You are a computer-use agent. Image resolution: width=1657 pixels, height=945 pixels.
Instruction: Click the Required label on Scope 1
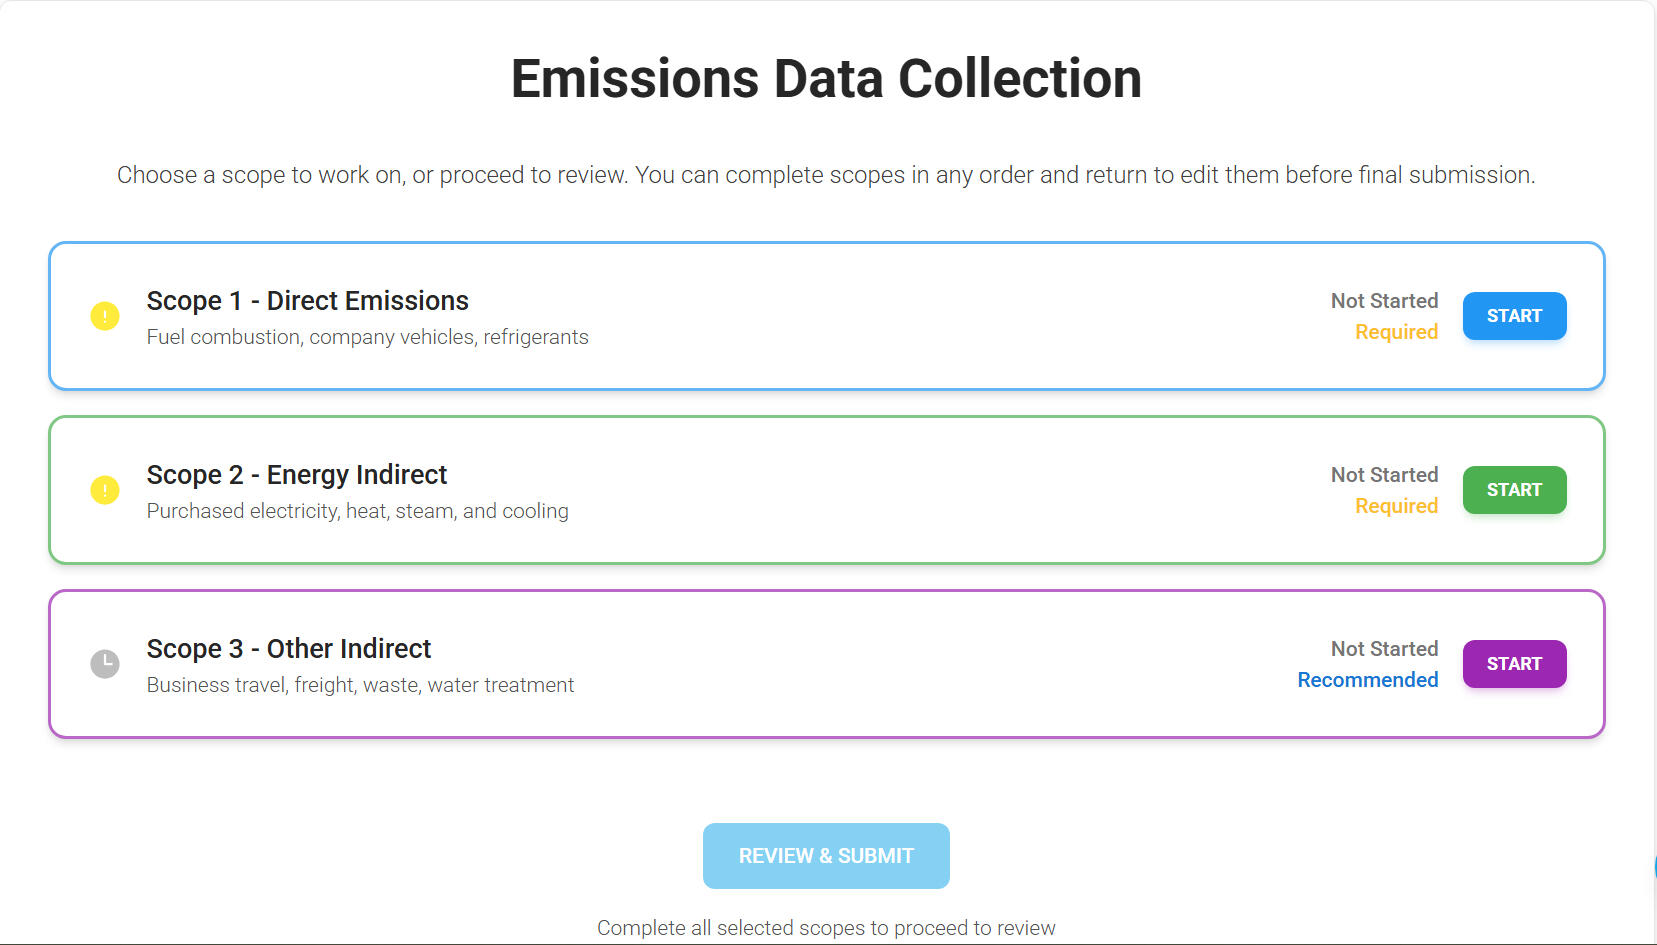1396,332
